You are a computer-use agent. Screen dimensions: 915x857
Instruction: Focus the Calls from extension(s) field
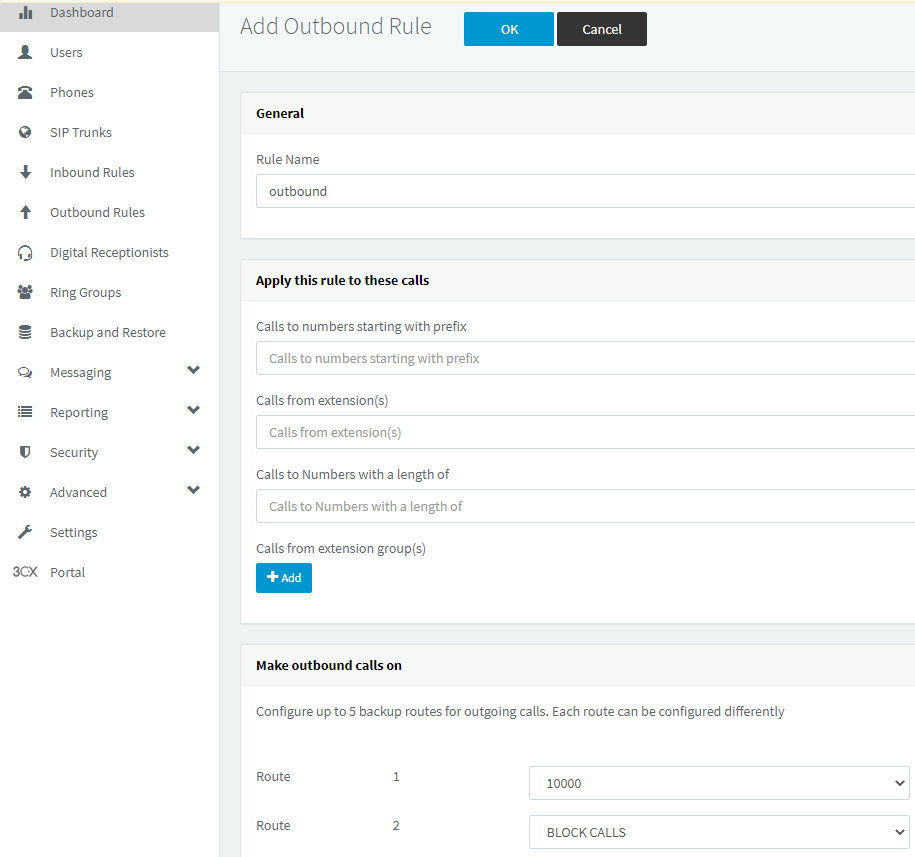click(x=585, y=432)
